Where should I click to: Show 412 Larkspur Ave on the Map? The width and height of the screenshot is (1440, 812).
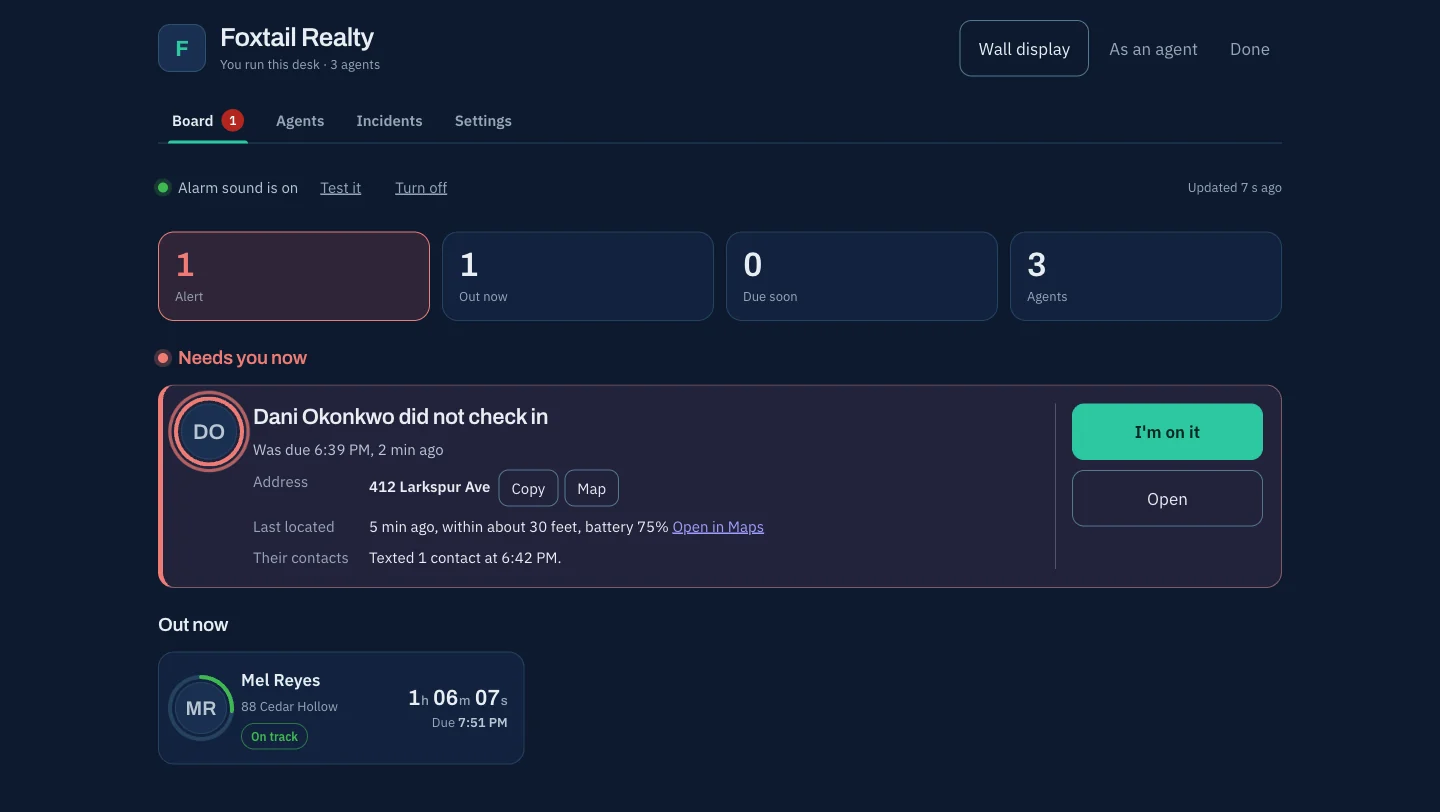click(x=592, y=488)
